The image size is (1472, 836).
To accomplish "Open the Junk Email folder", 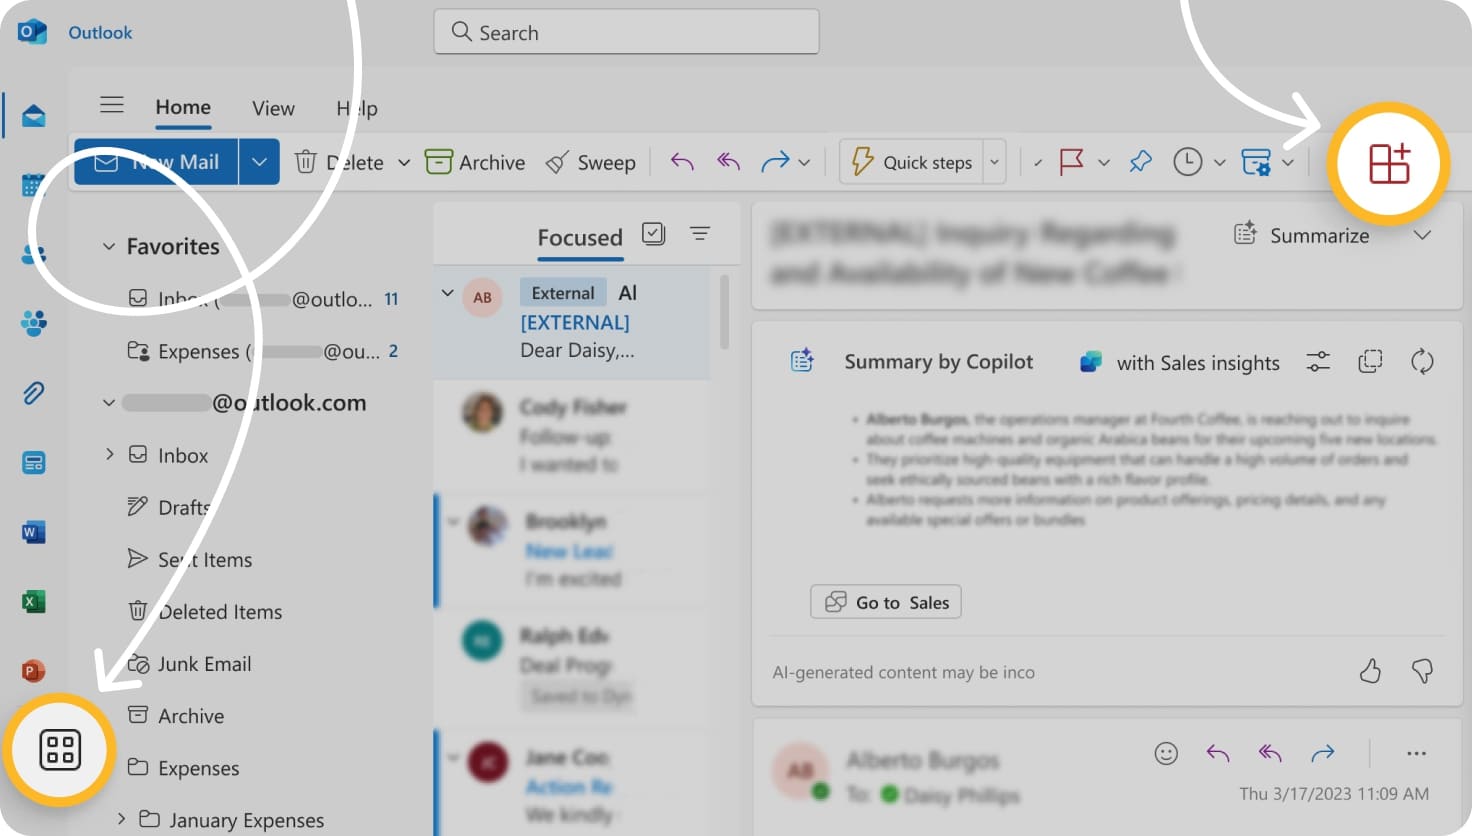I will (x=189, y=663).
